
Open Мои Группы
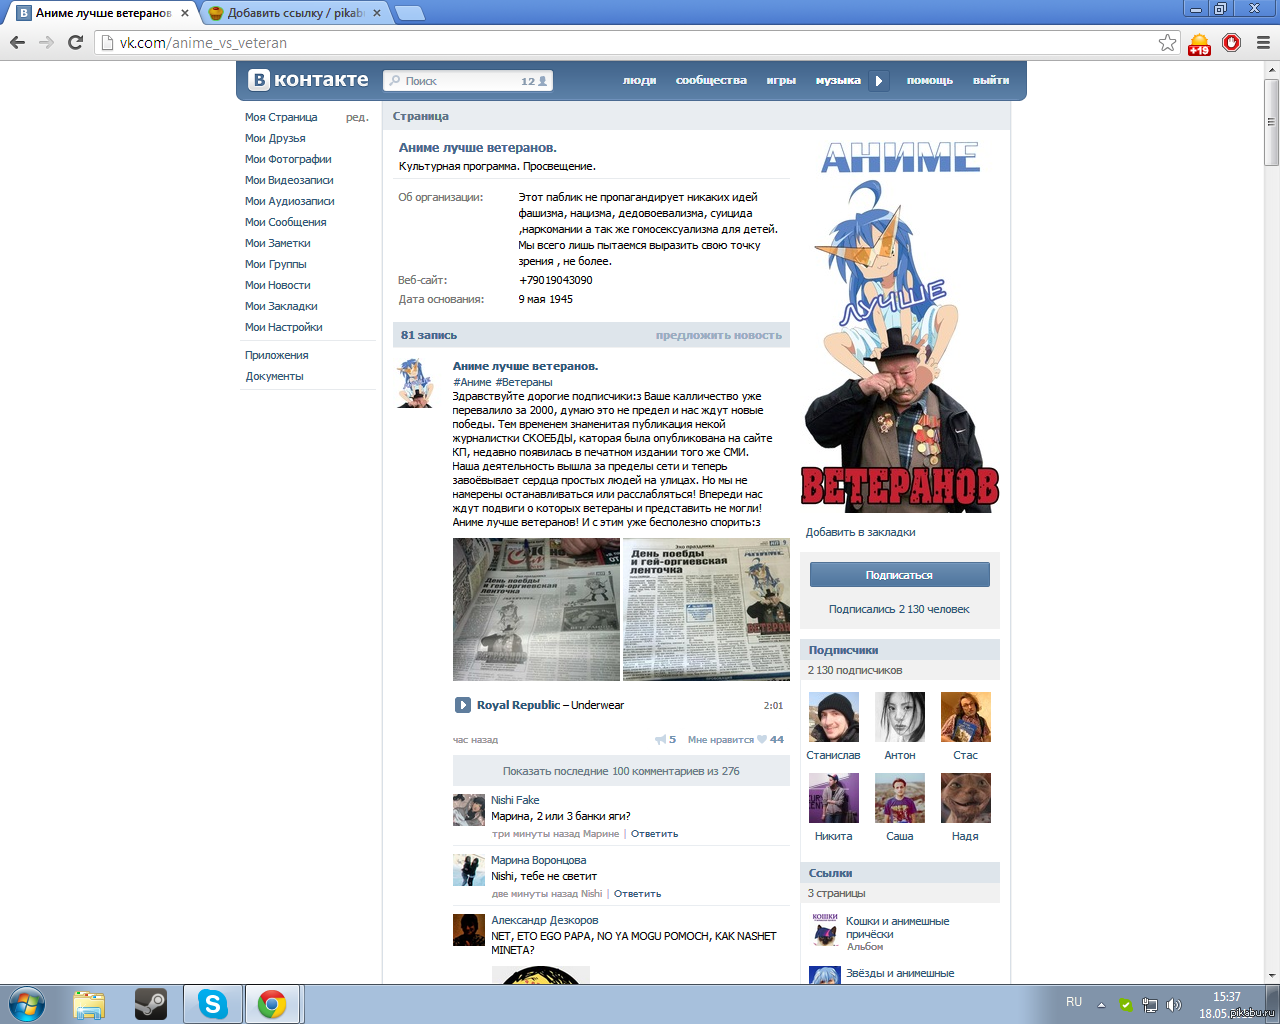[x=276, y=264]
